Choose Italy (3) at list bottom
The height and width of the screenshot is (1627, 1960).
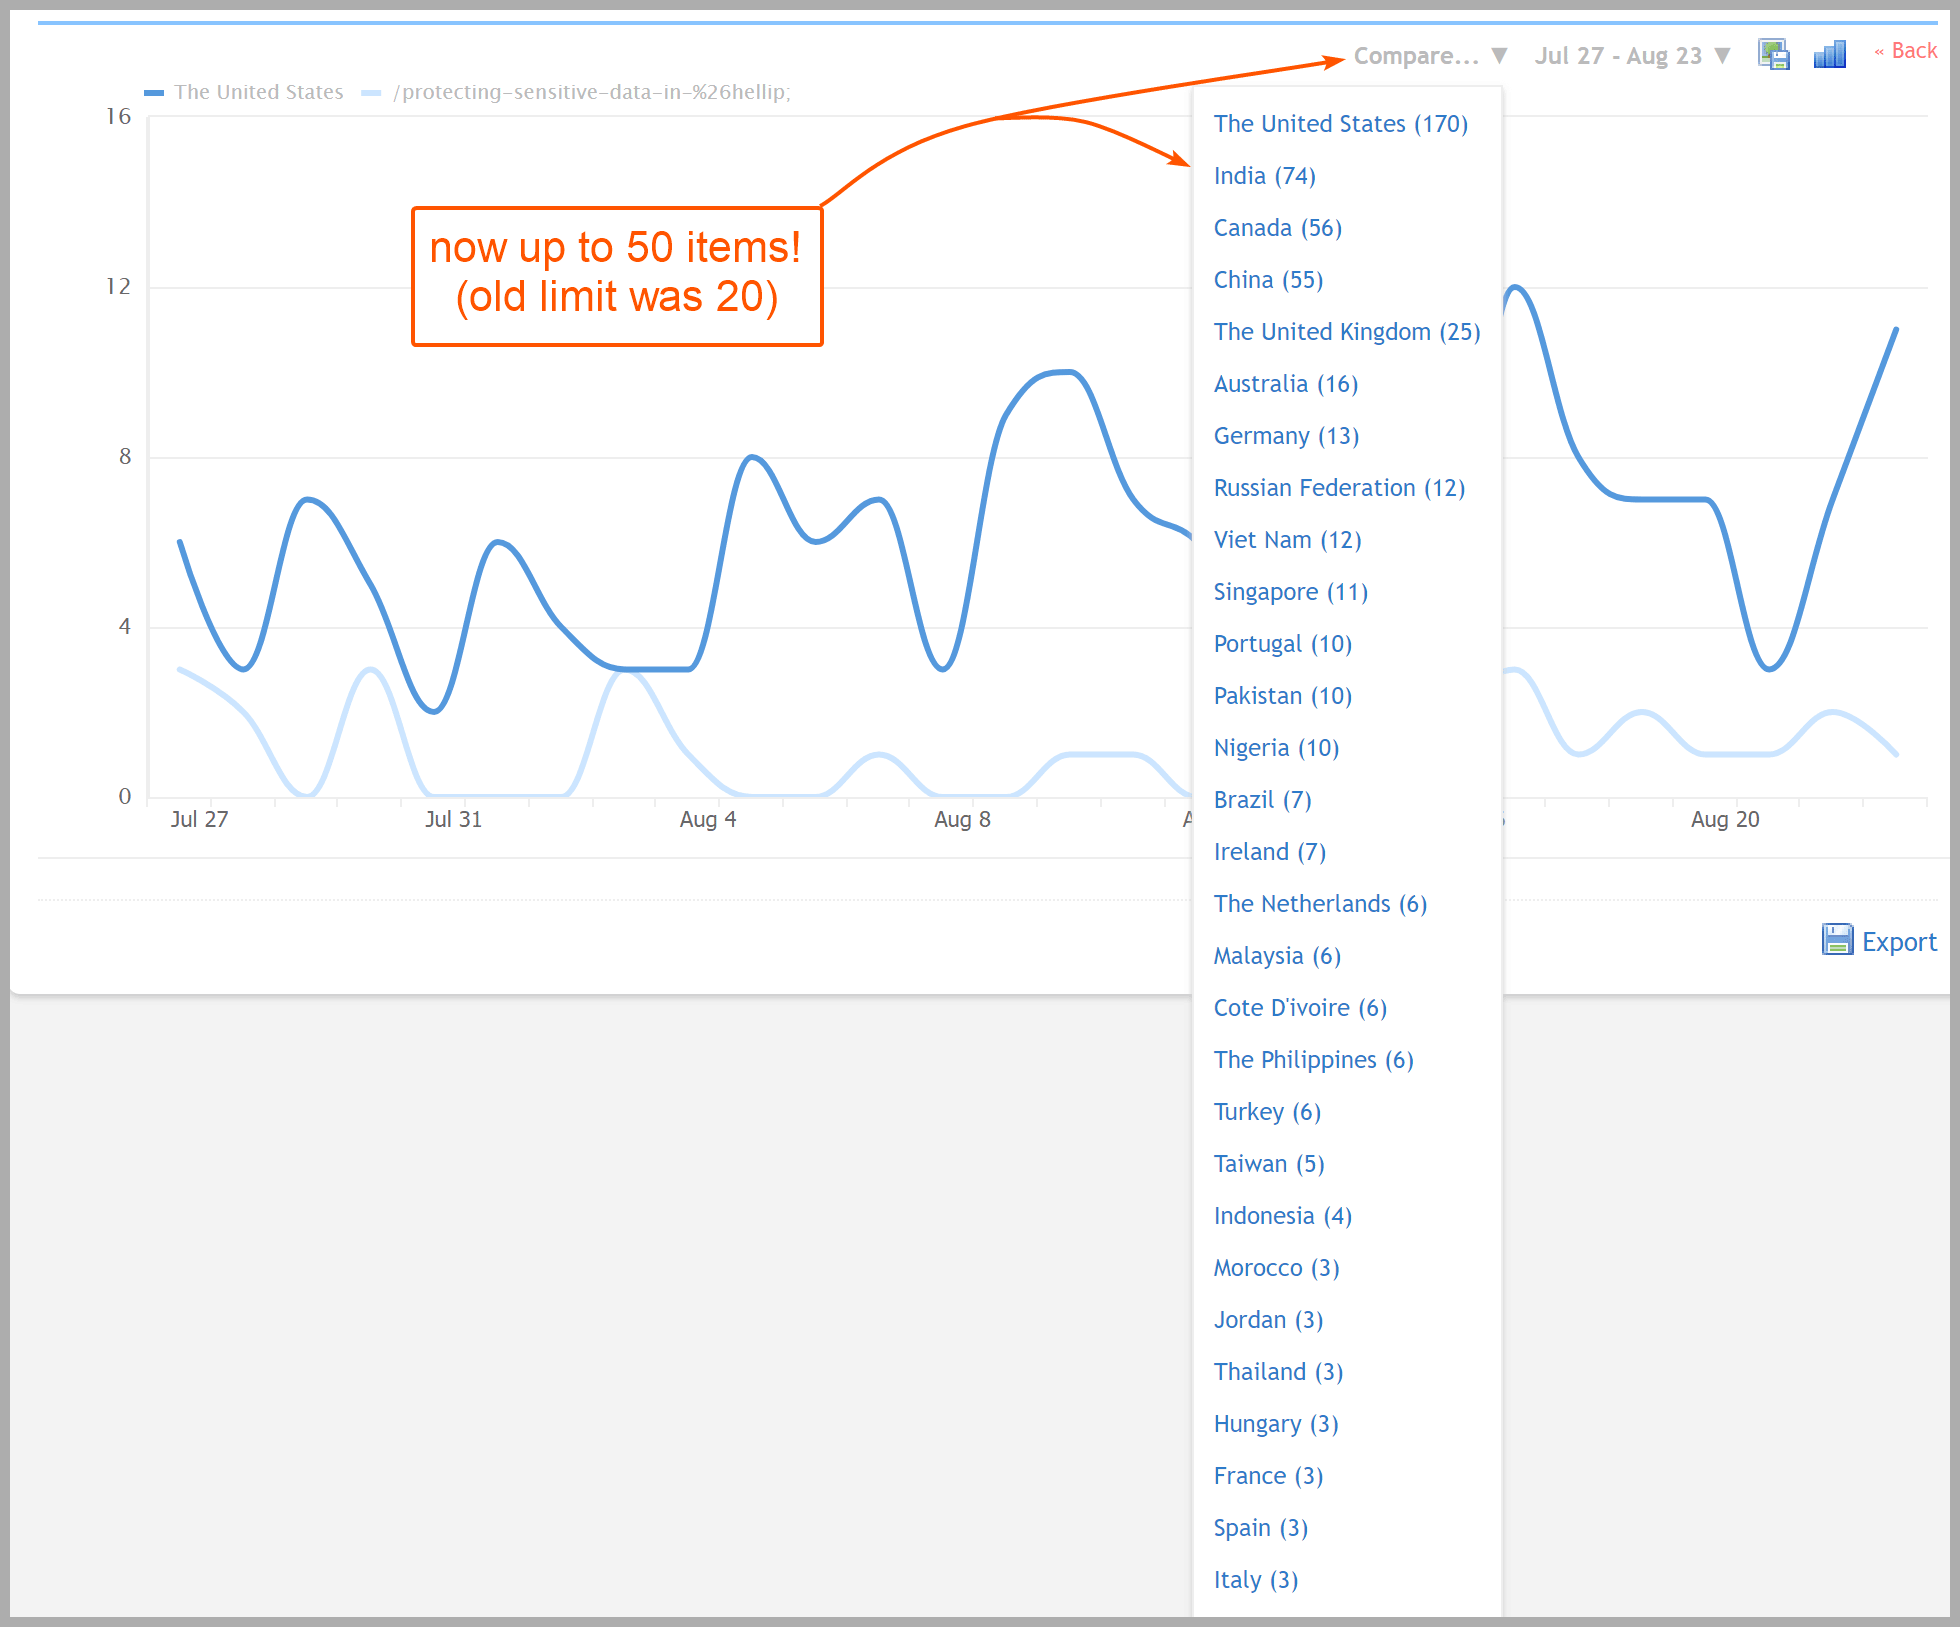click(x=1255, y=1580)
